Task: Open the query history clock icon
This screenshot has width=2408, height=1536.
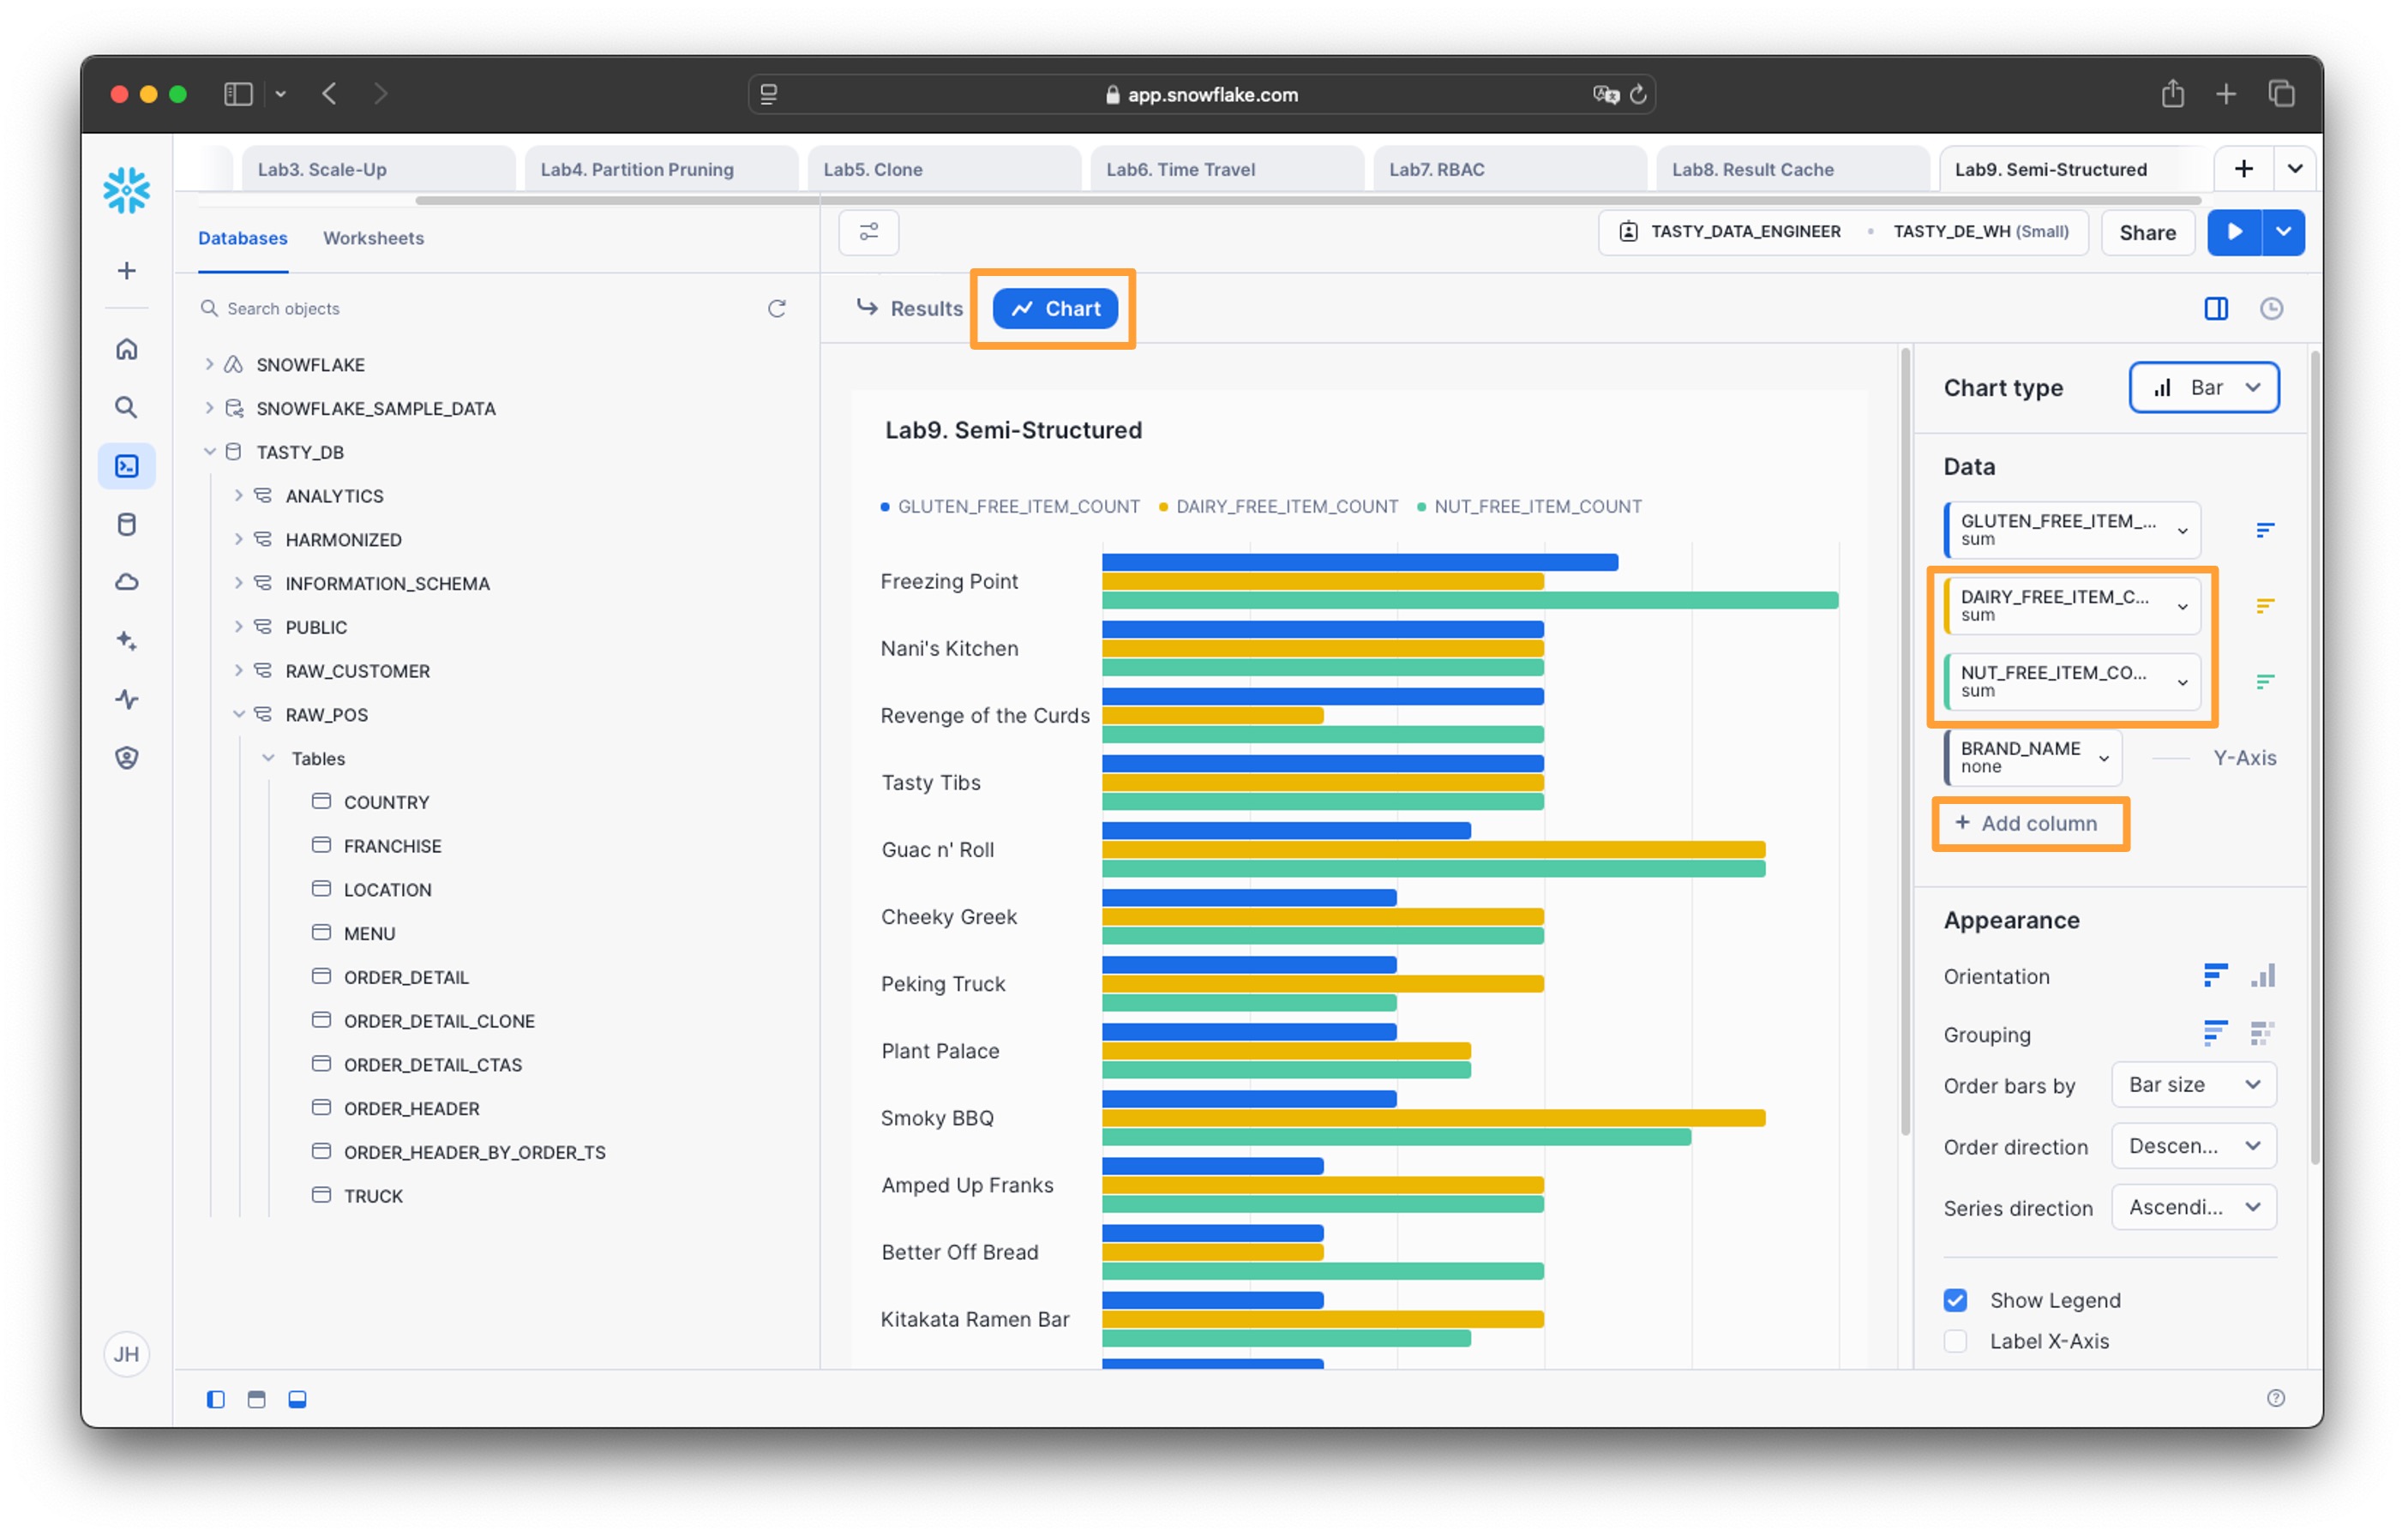Action: (2270, 309)
